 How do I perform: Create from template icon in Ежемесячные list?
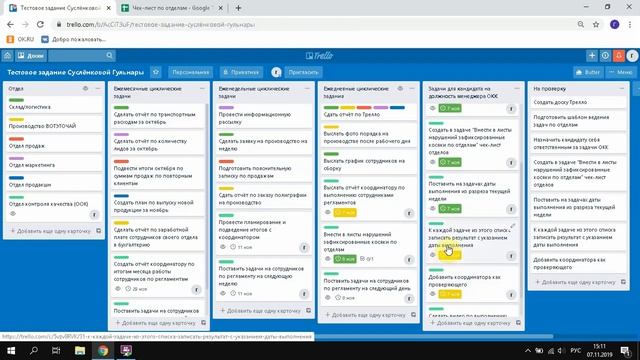click(x=203, y=323)
